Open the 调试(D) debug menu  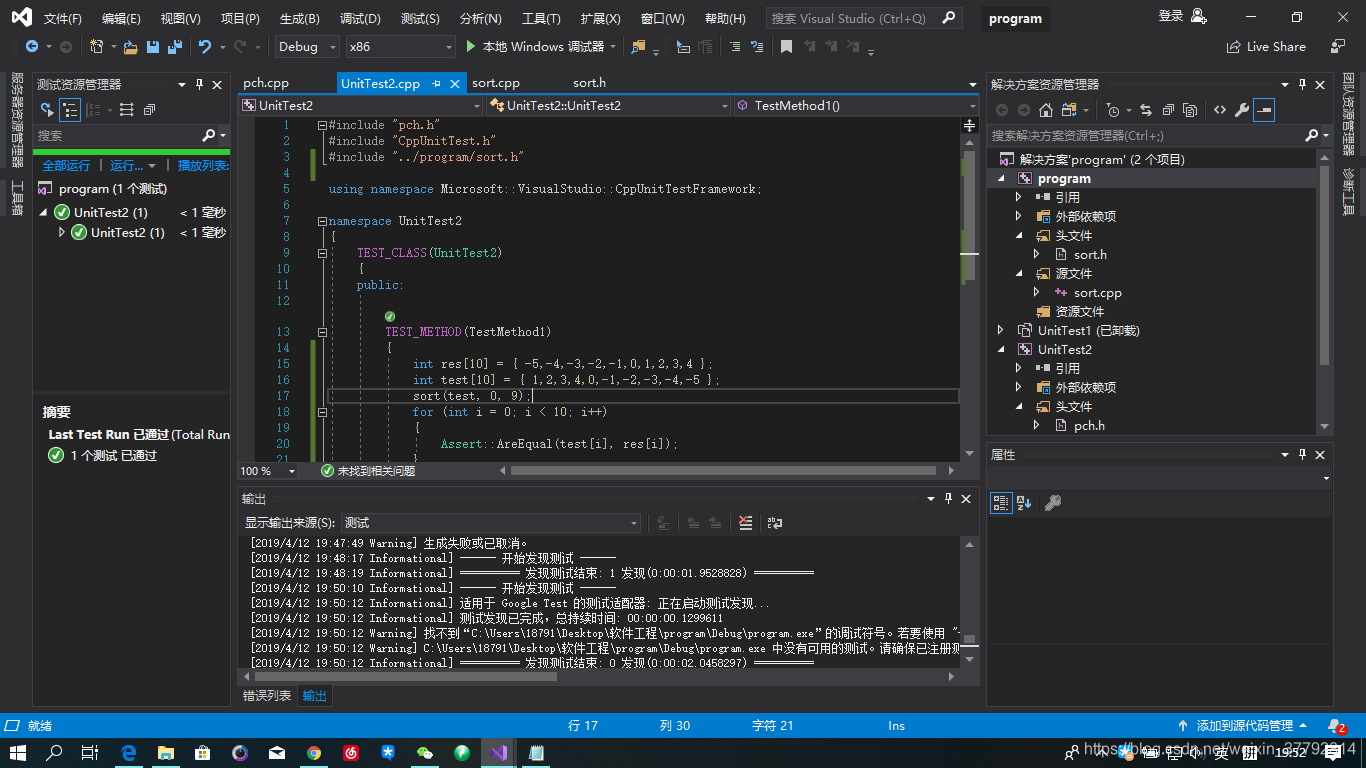coord(360,19)
